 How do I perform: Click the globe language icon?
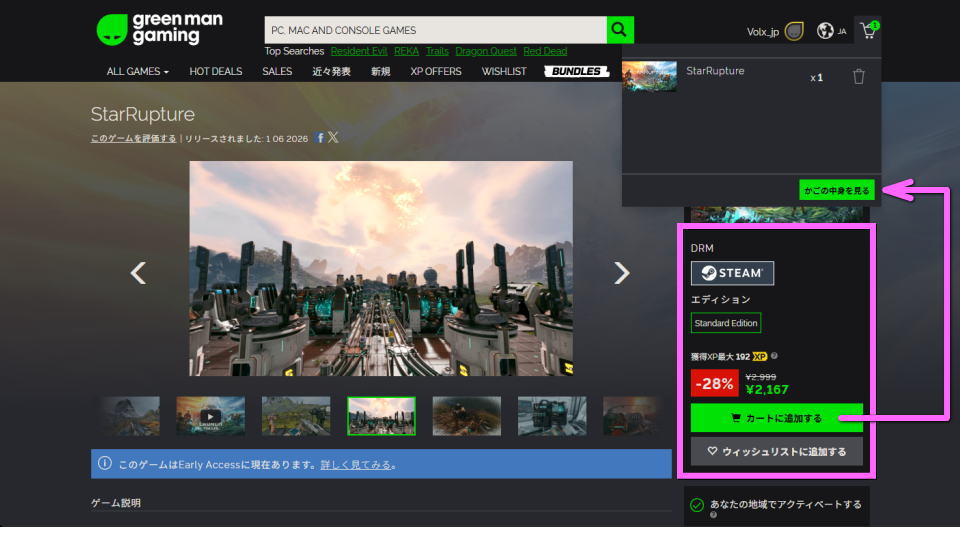(x=825, y=31)
